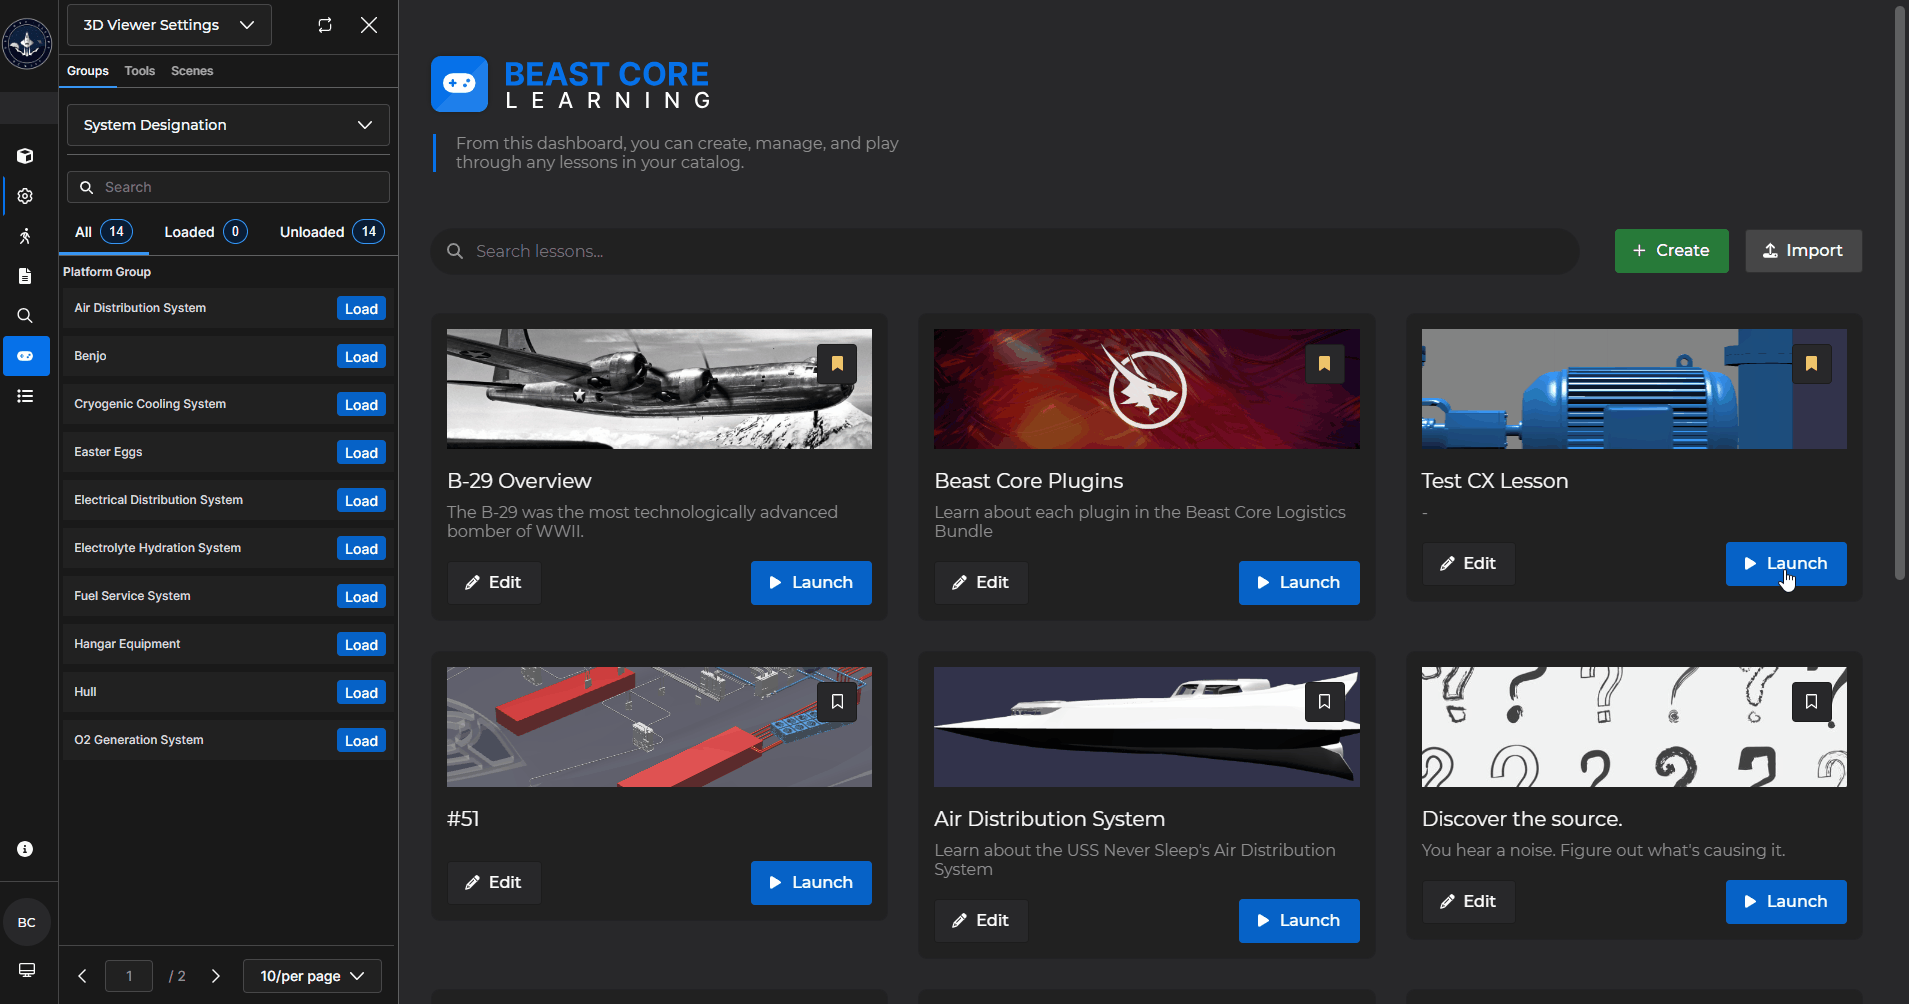The width and height of the screenshot is (1909, 1004).
Task: Toggle bookmark on Test CX Lesson
Action: pyautogui.click(x=1811, y=364)
